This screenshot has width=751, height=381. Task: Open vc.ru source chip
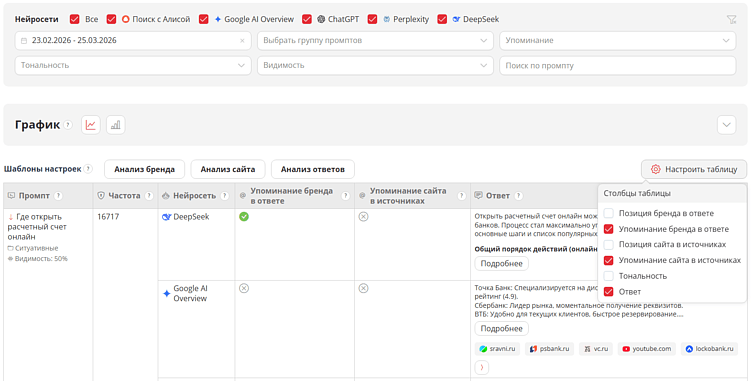596,349
